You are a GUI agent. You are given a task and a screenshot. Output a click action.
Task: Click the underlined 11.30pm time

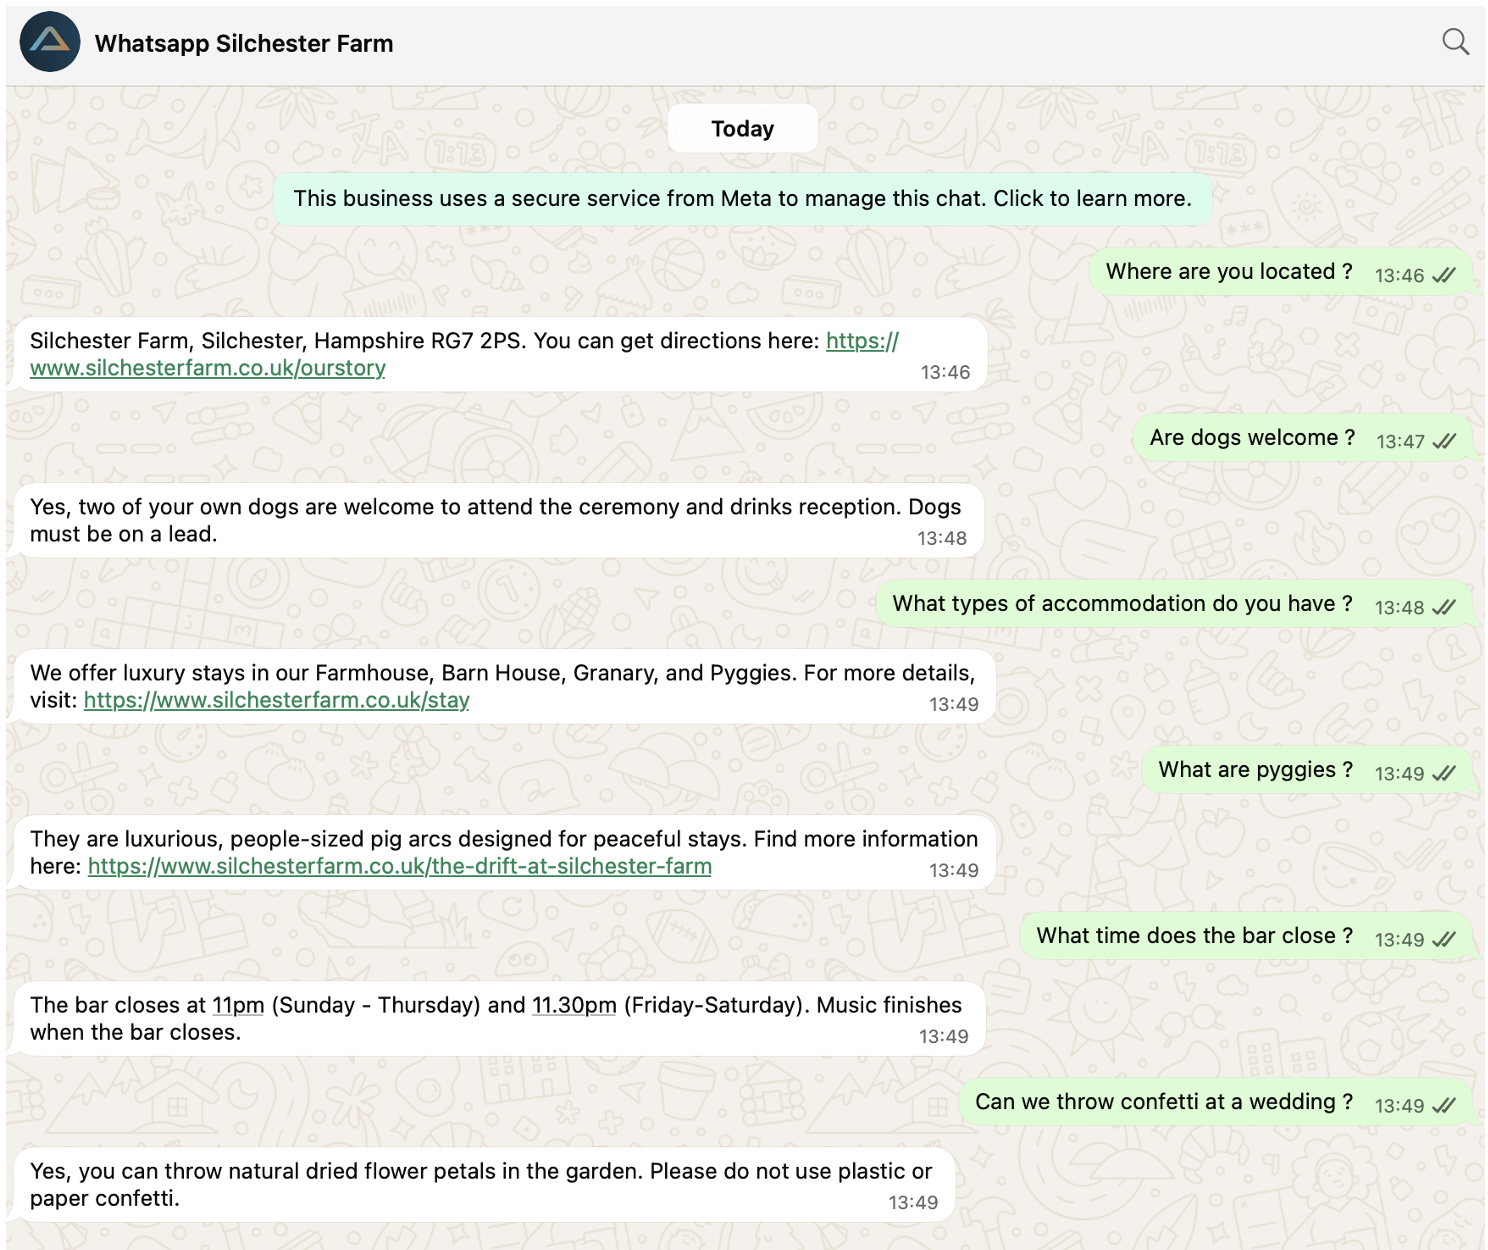click(573, 1005)
